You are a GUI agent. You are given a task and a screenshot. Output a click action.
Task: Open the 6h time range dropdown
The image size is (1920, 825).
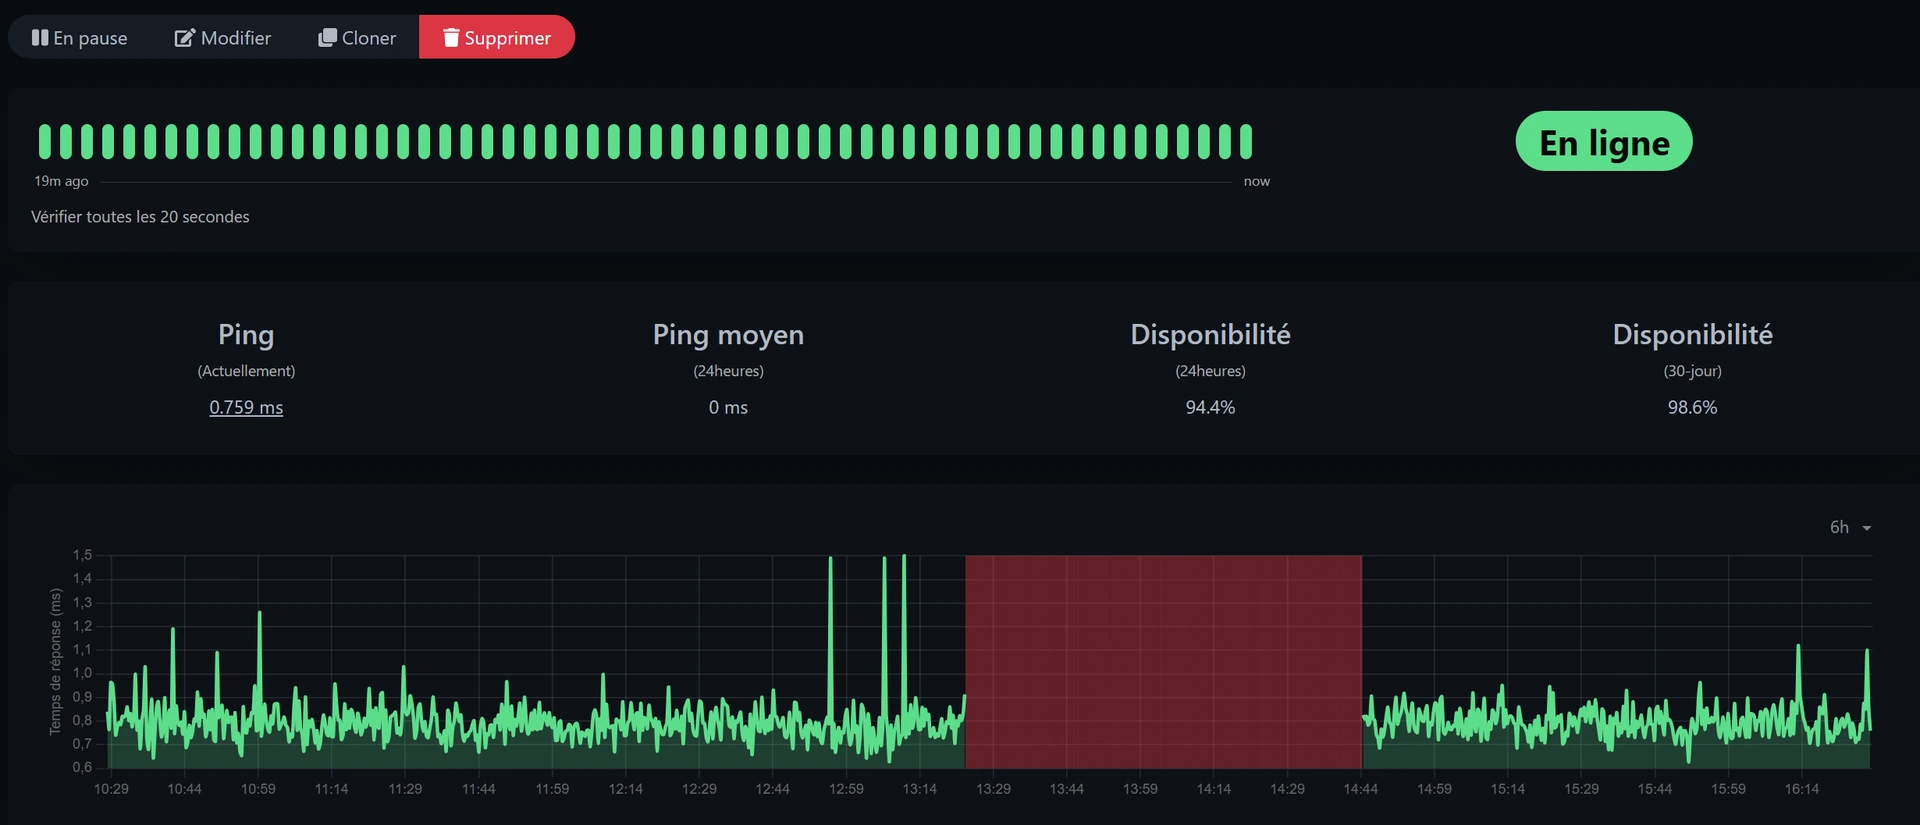point(1850,527)
